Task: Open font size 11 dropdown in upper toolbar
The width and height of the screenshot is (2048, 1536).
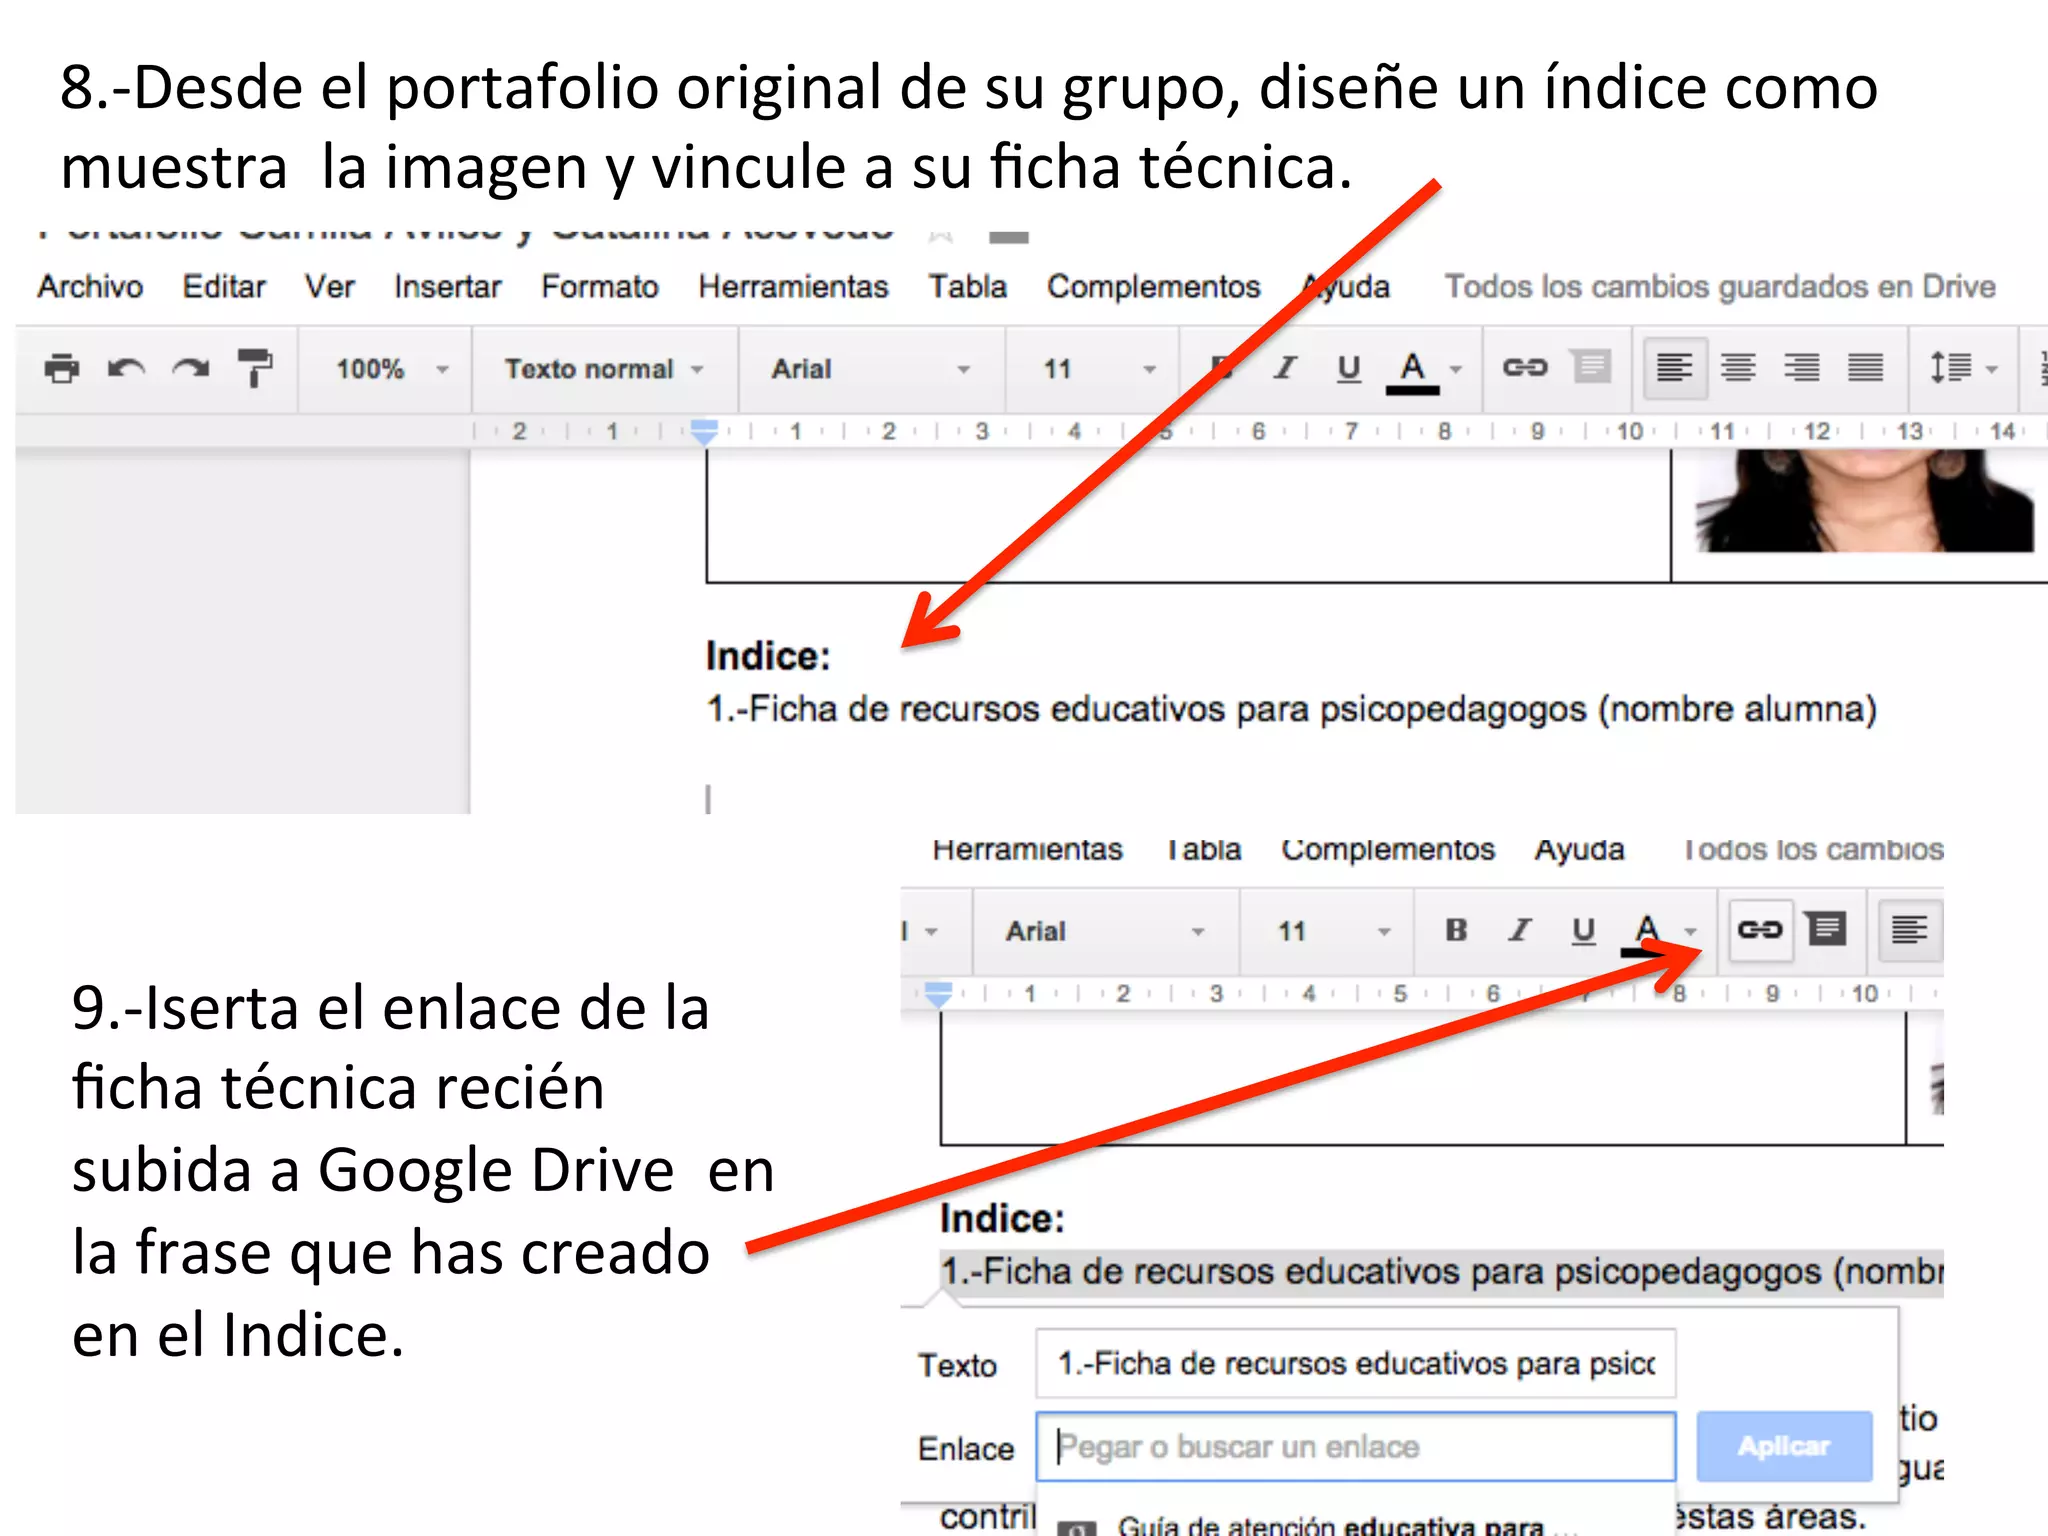Action: tap(1098, 369)
